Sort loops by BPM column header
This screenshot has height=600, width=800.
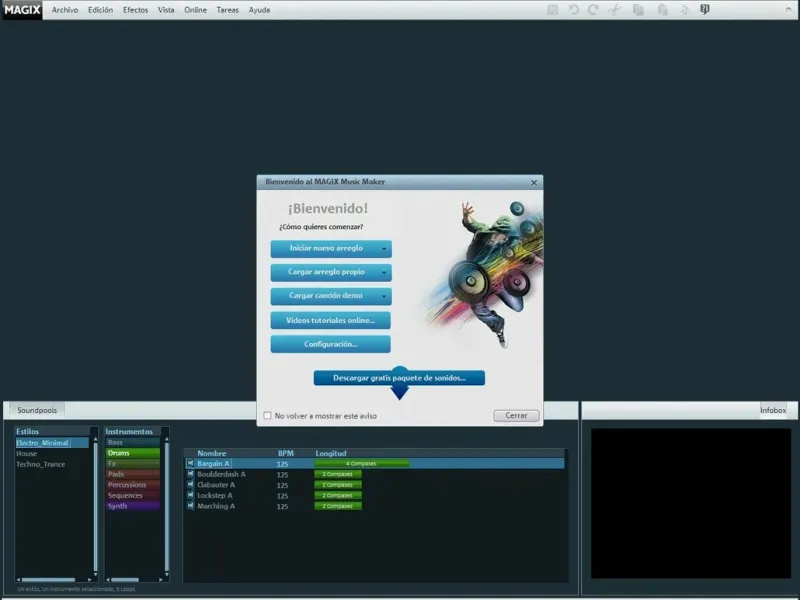pos(286,453)
